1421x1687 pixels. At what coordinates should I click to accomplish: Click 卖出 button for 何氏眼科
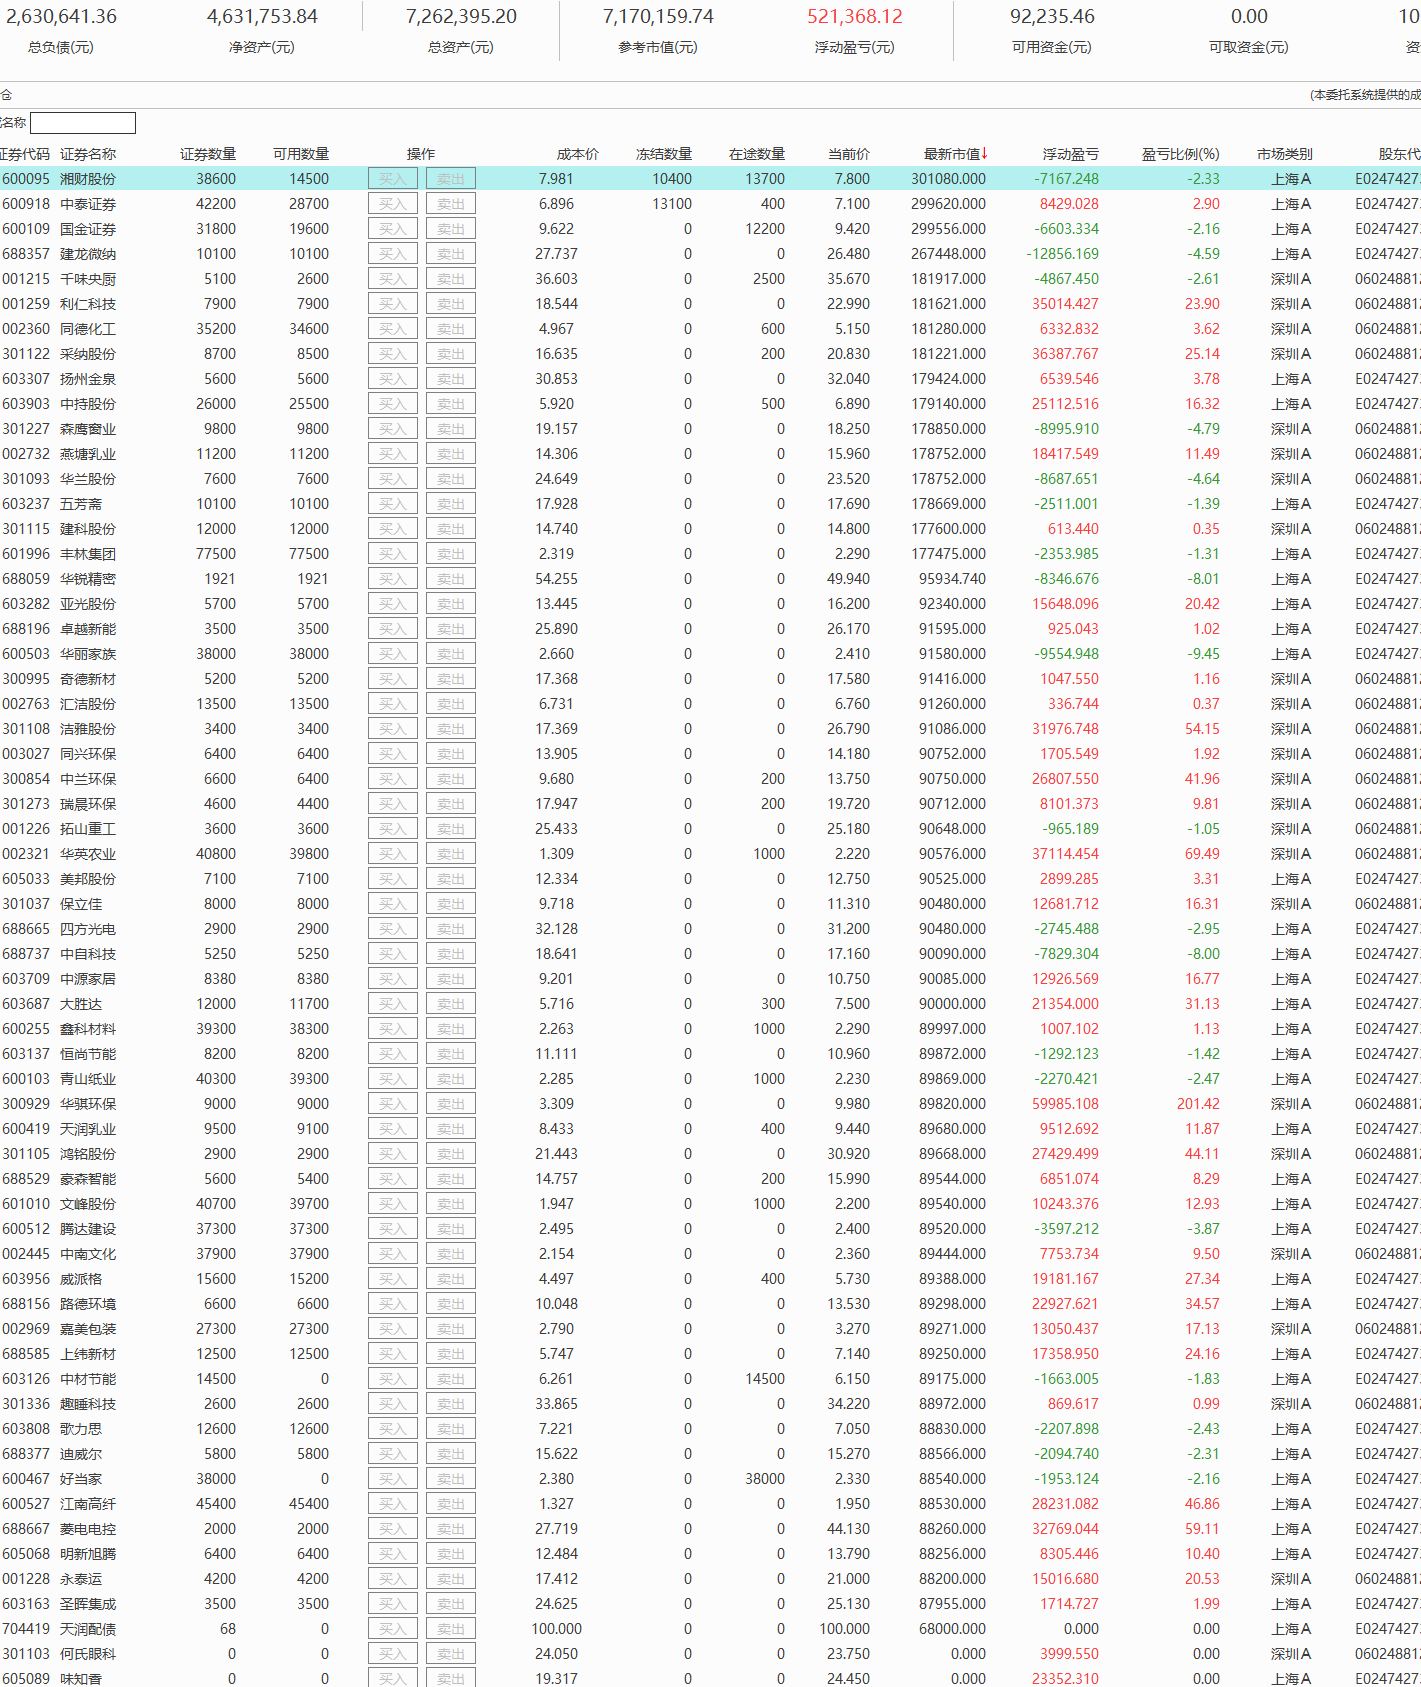click(451, 1654)
